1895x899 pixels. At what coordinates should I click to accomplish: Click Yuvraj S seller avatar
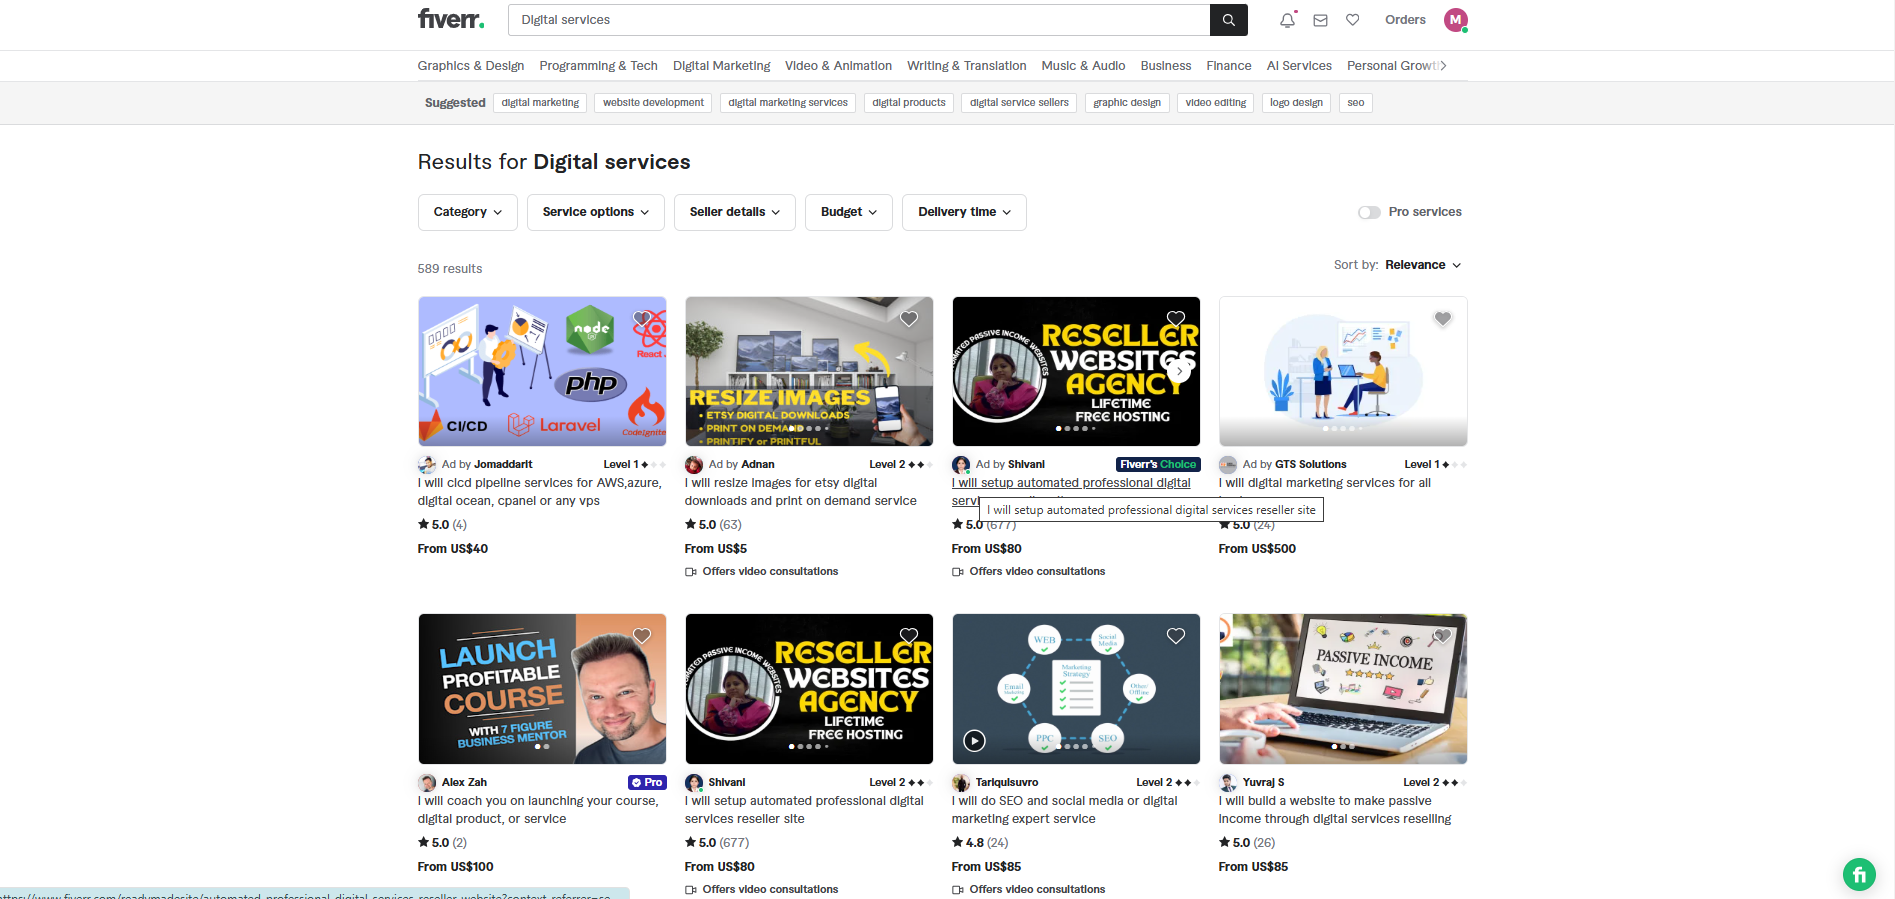(1228, 783)
